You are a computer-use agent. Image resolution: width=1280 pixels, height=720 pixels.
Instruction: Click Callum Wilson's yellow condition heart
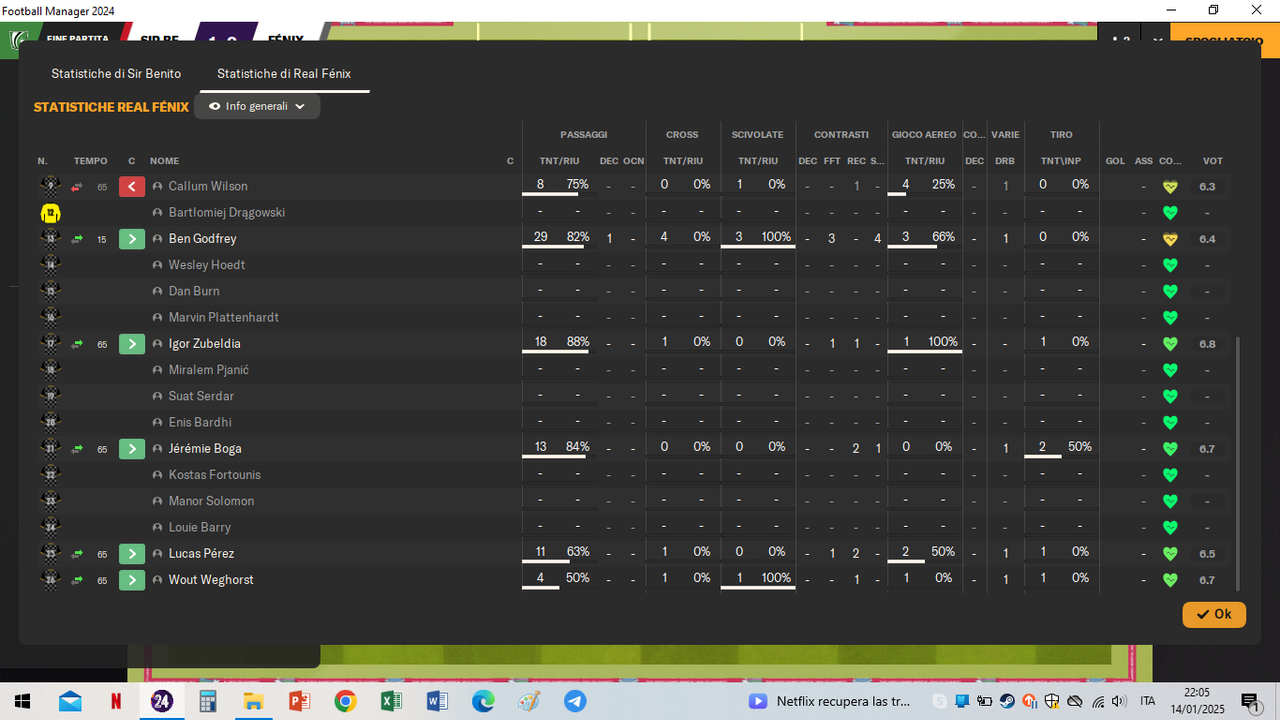(1170, 187)
